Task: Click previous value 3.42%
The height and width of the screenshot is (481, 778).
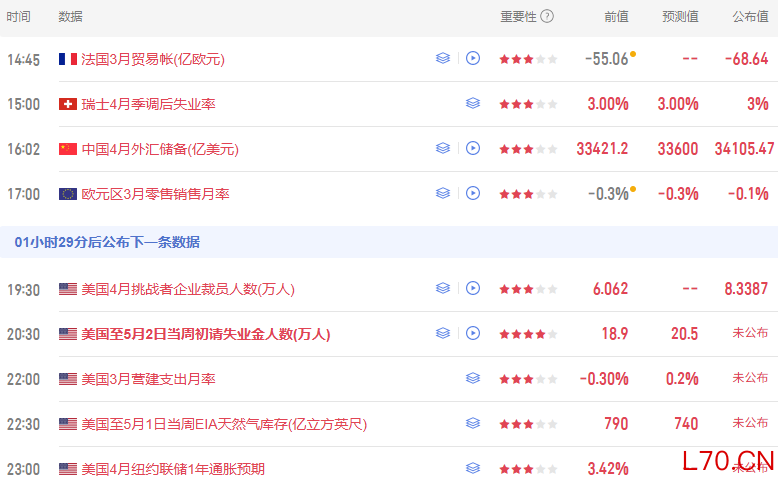Action: (x=608, y=468)
